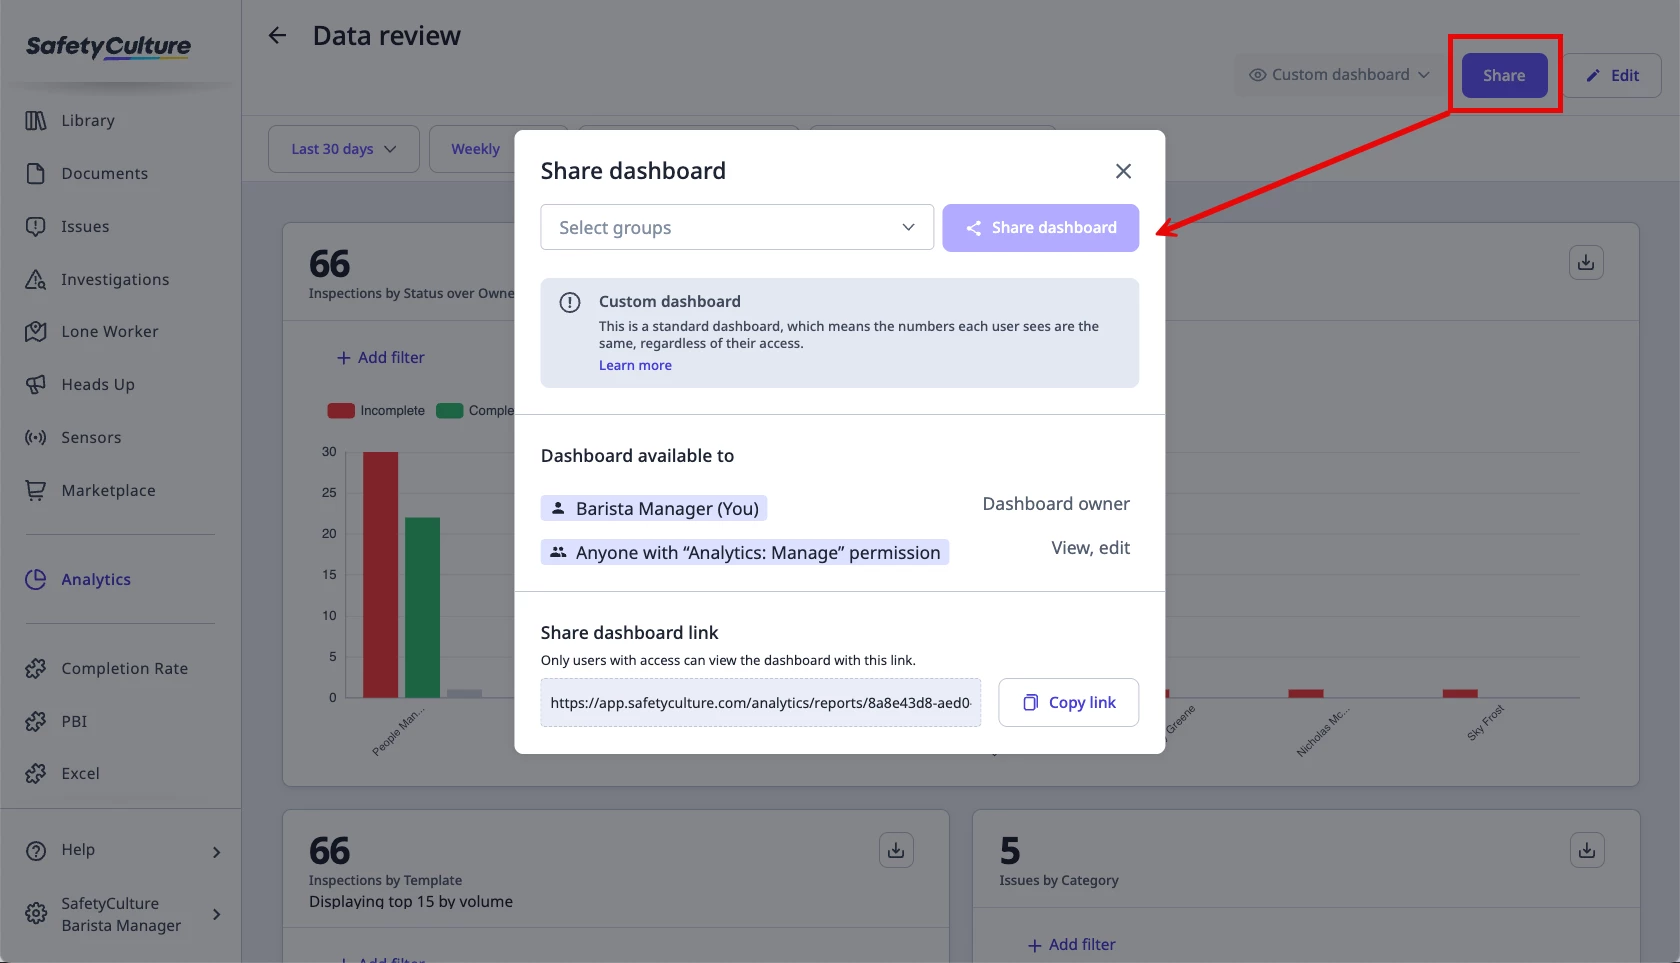
Task: Click the Edit button
Action: (1613, 75)
